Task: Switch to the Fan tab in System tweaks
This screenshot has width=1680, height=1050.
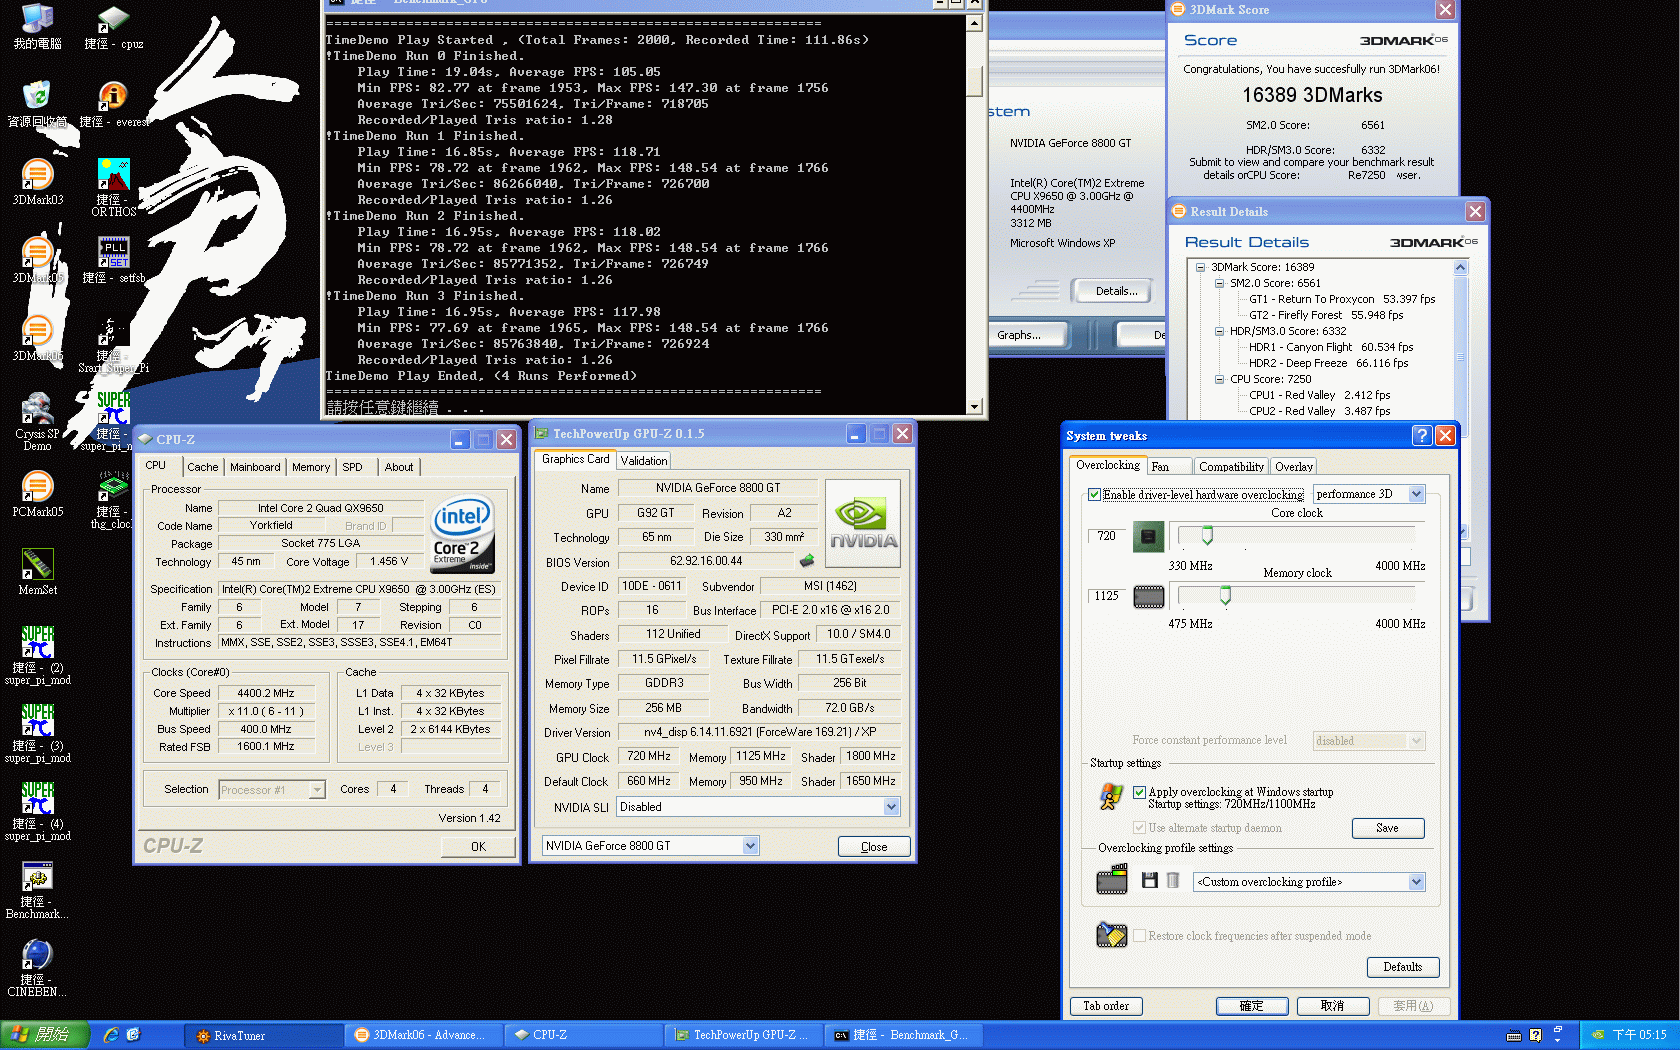Action: [x=1169, y=467]
